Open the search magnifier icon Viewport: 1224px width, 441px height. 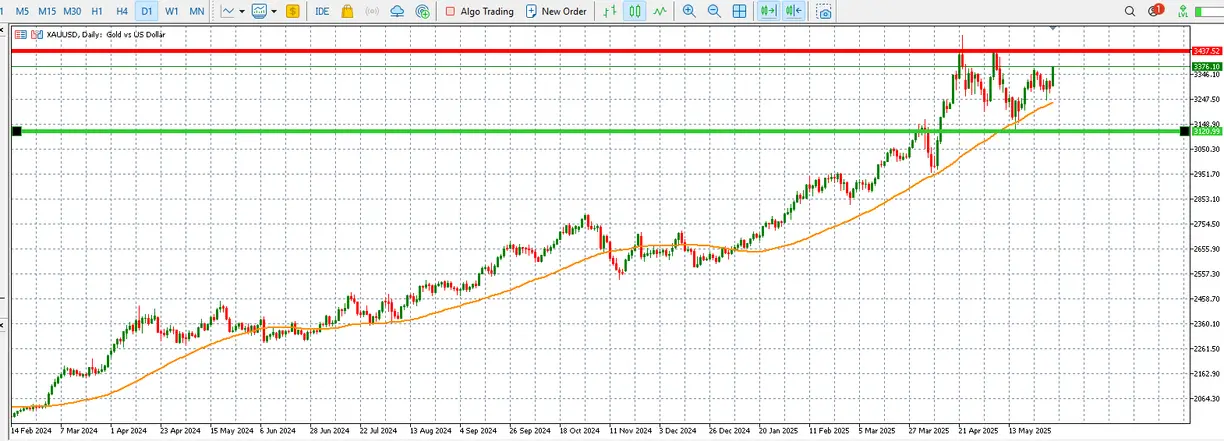(1131, 11)
